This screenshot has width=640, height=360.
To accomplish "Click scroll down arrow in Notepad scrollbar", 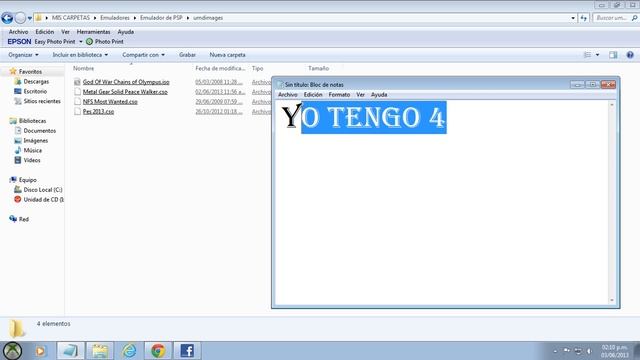I will tap(611, 300).
